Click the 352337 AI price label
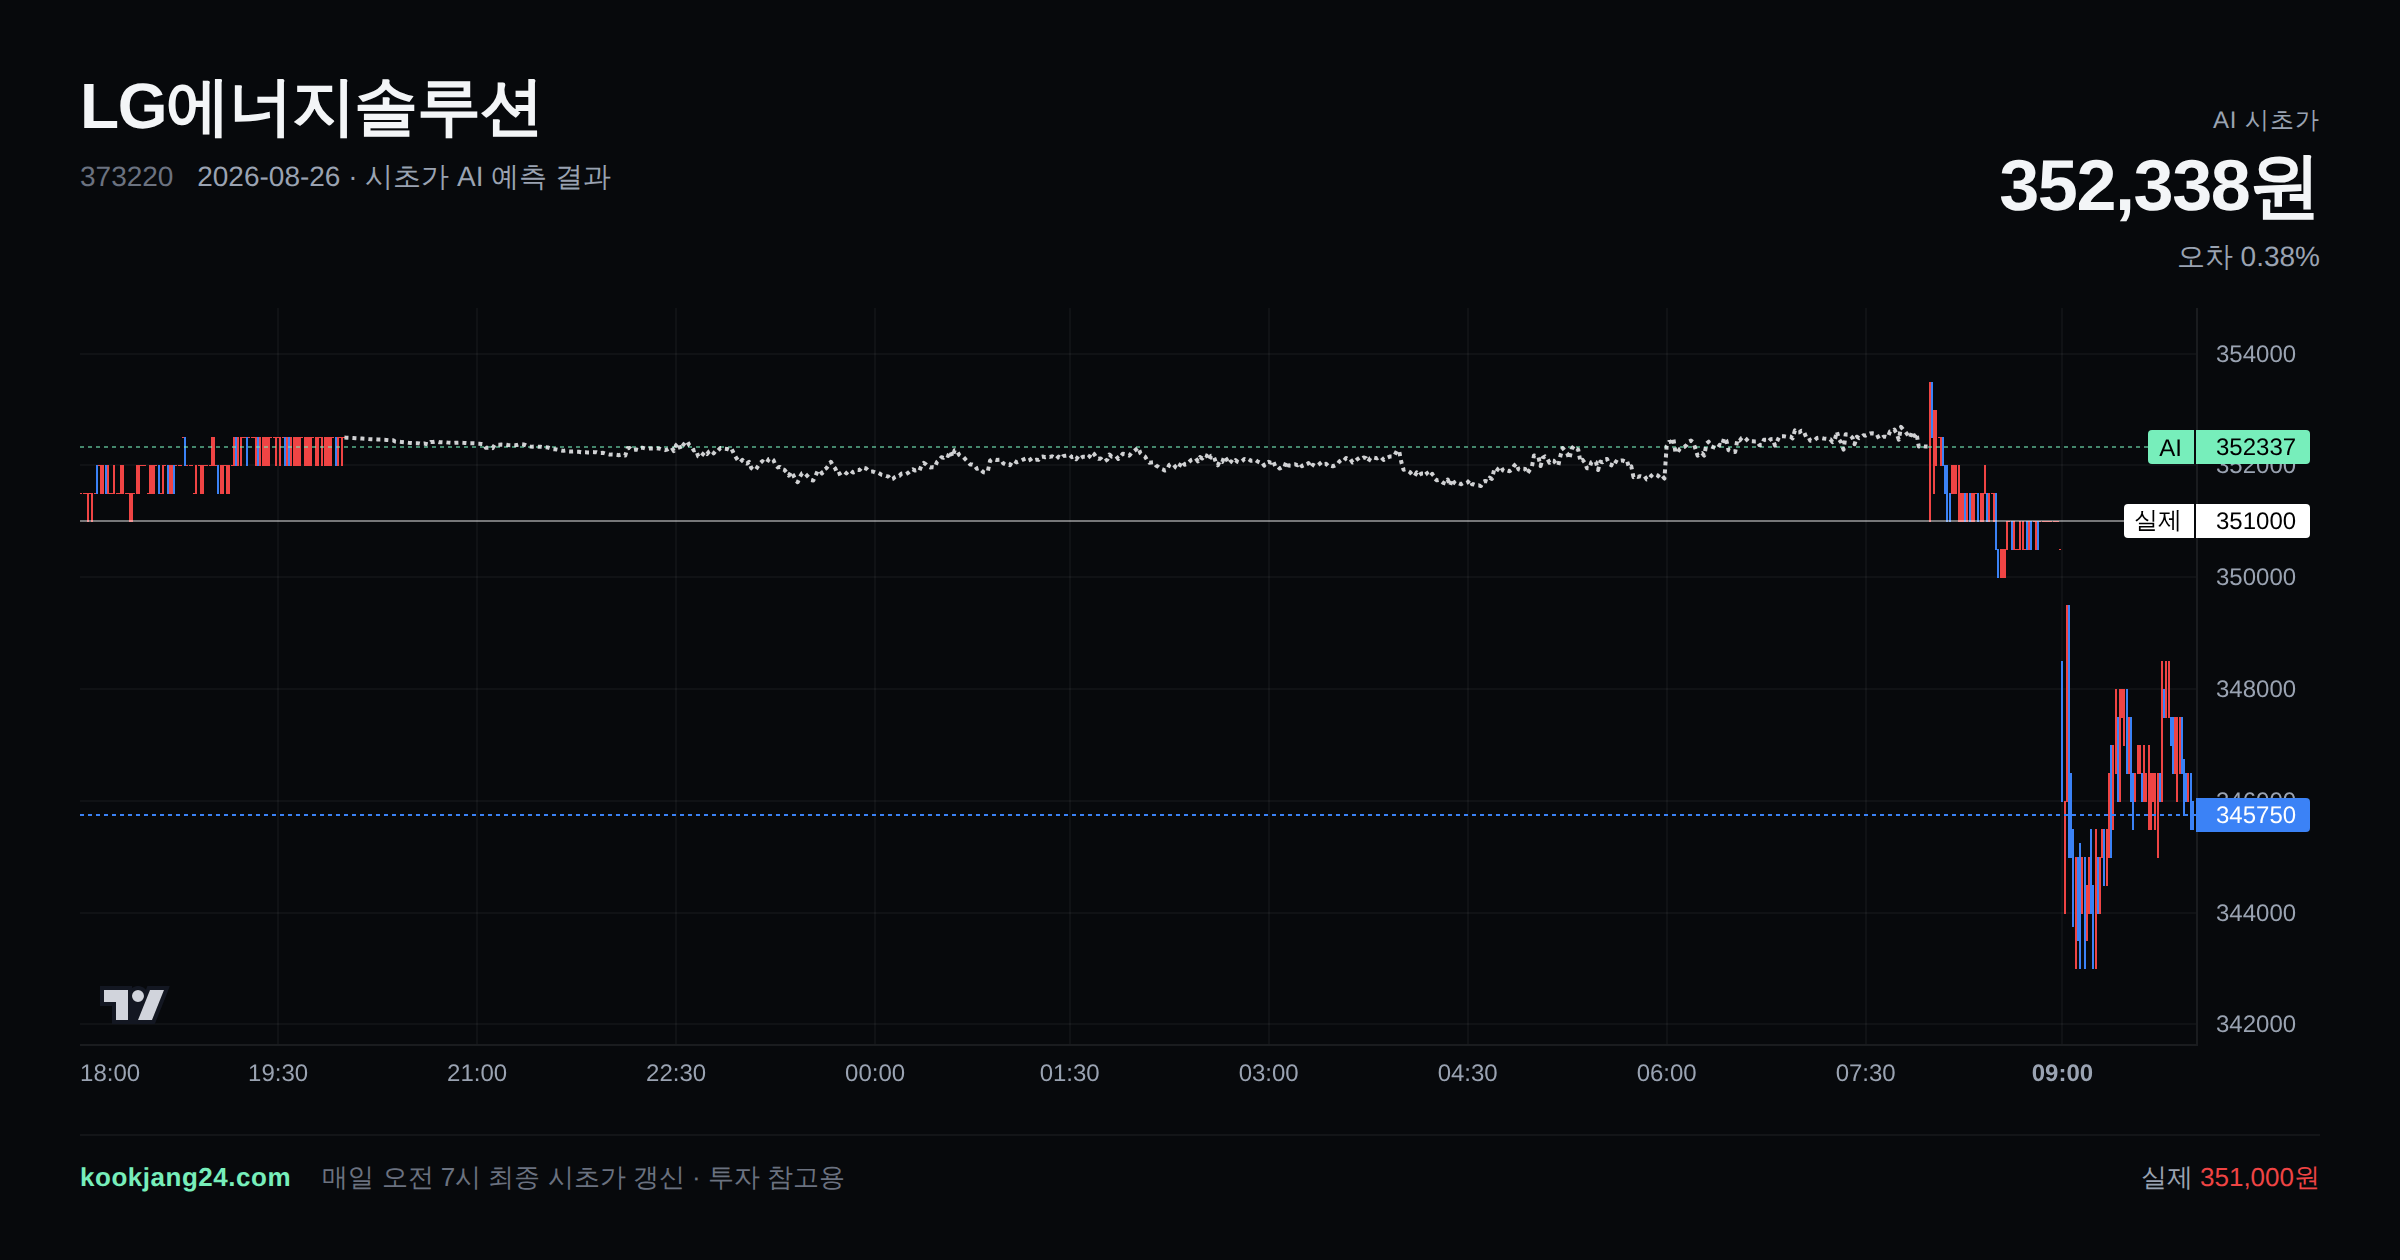Image resolution: width=2400 pixels, height=1260 pixels. (2254, 447)
